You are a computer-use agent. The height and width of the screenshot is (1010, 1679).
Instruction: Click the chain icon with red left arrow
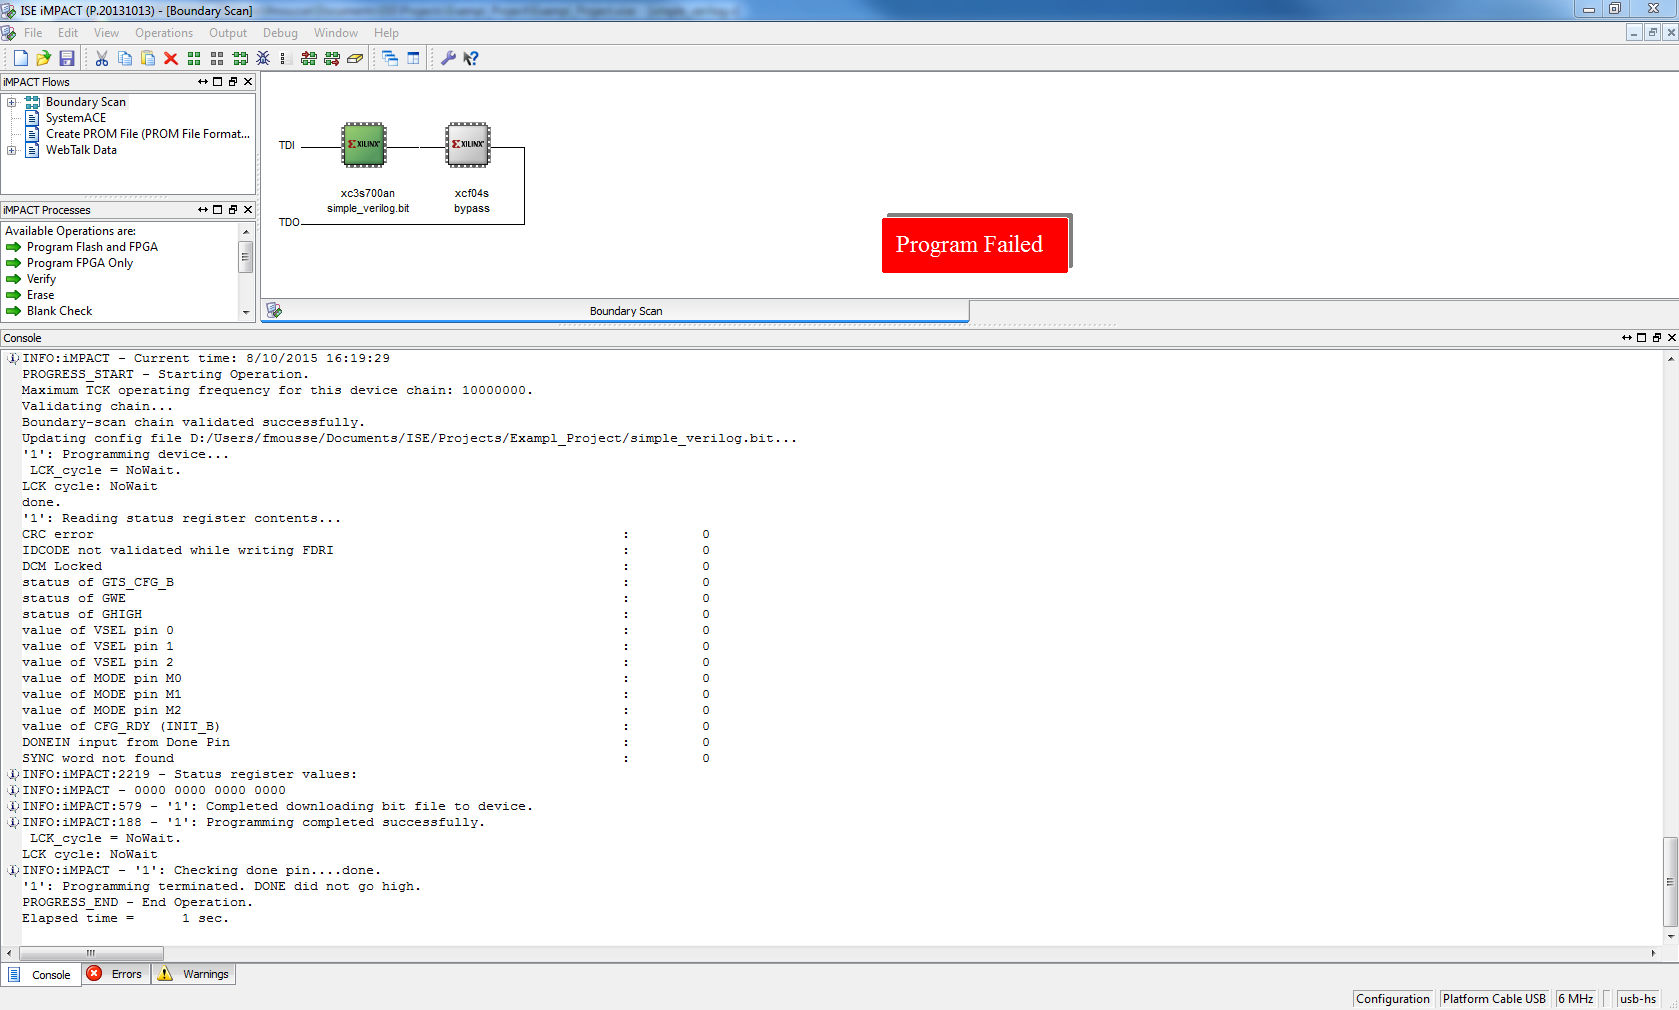click(x=309, y=59)
